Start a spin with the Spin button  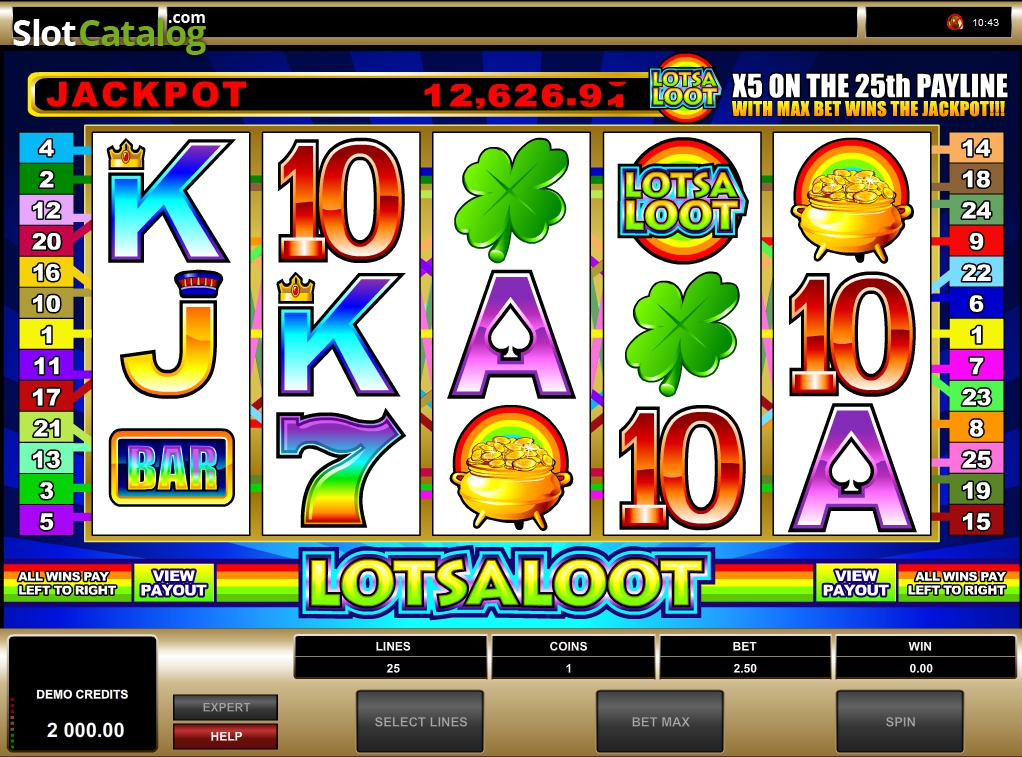pos(900,722)
